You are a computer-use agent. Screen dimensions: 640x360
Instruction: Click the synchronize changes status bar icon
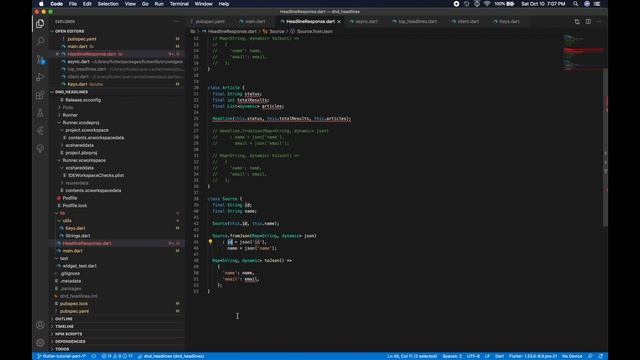coord(94,356)
